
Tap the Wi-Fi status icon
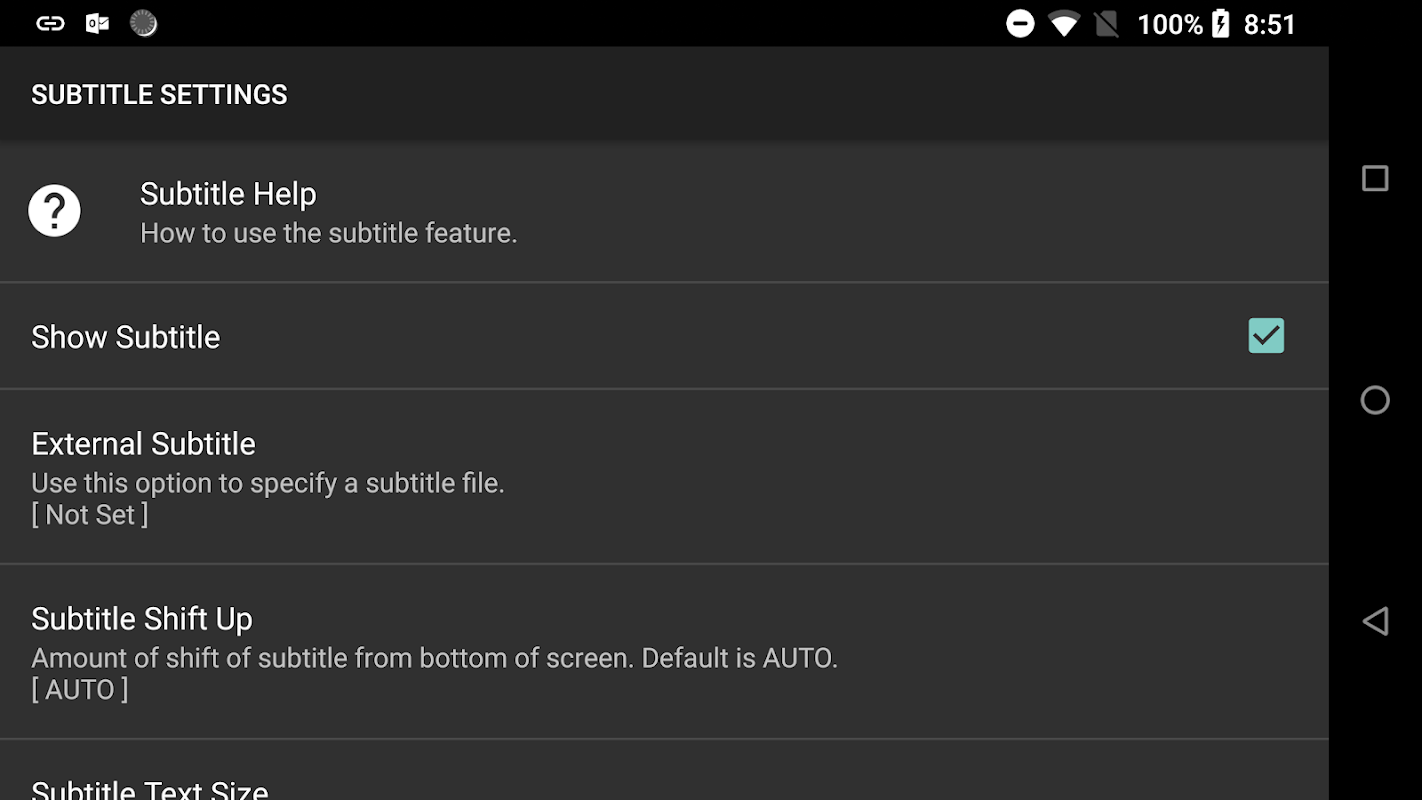(x=1063, y=23)
